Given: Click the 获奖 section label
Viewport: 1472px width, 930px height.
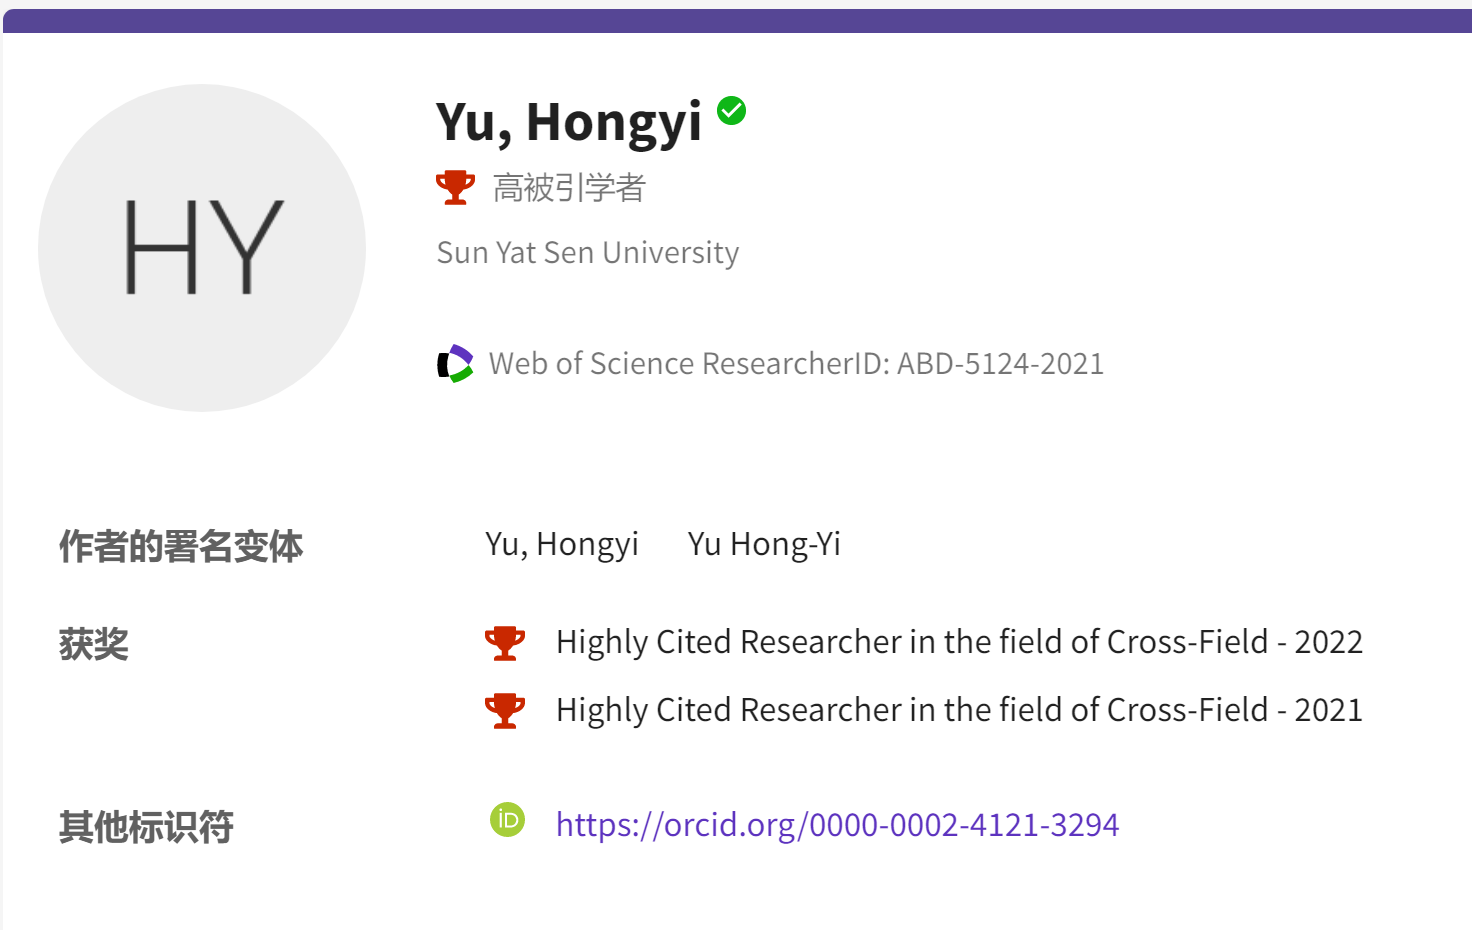Looking at the screenshot, I should coord(94,645).
